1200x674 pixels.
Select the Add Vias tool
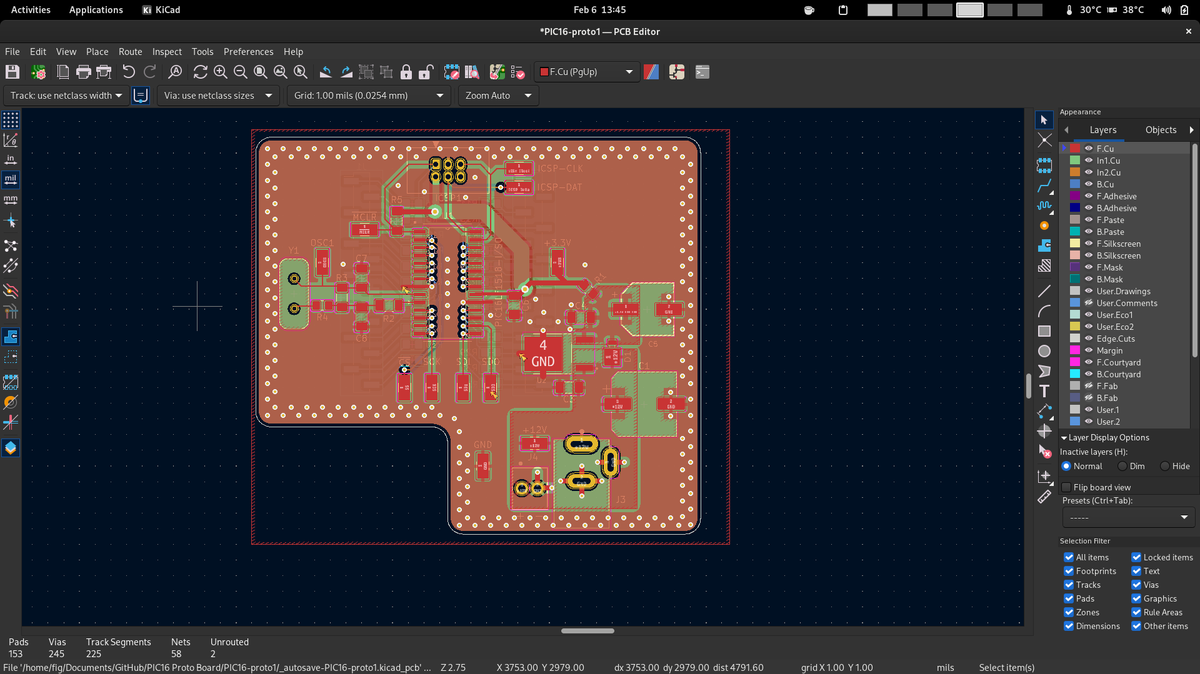coord(1044,226)
